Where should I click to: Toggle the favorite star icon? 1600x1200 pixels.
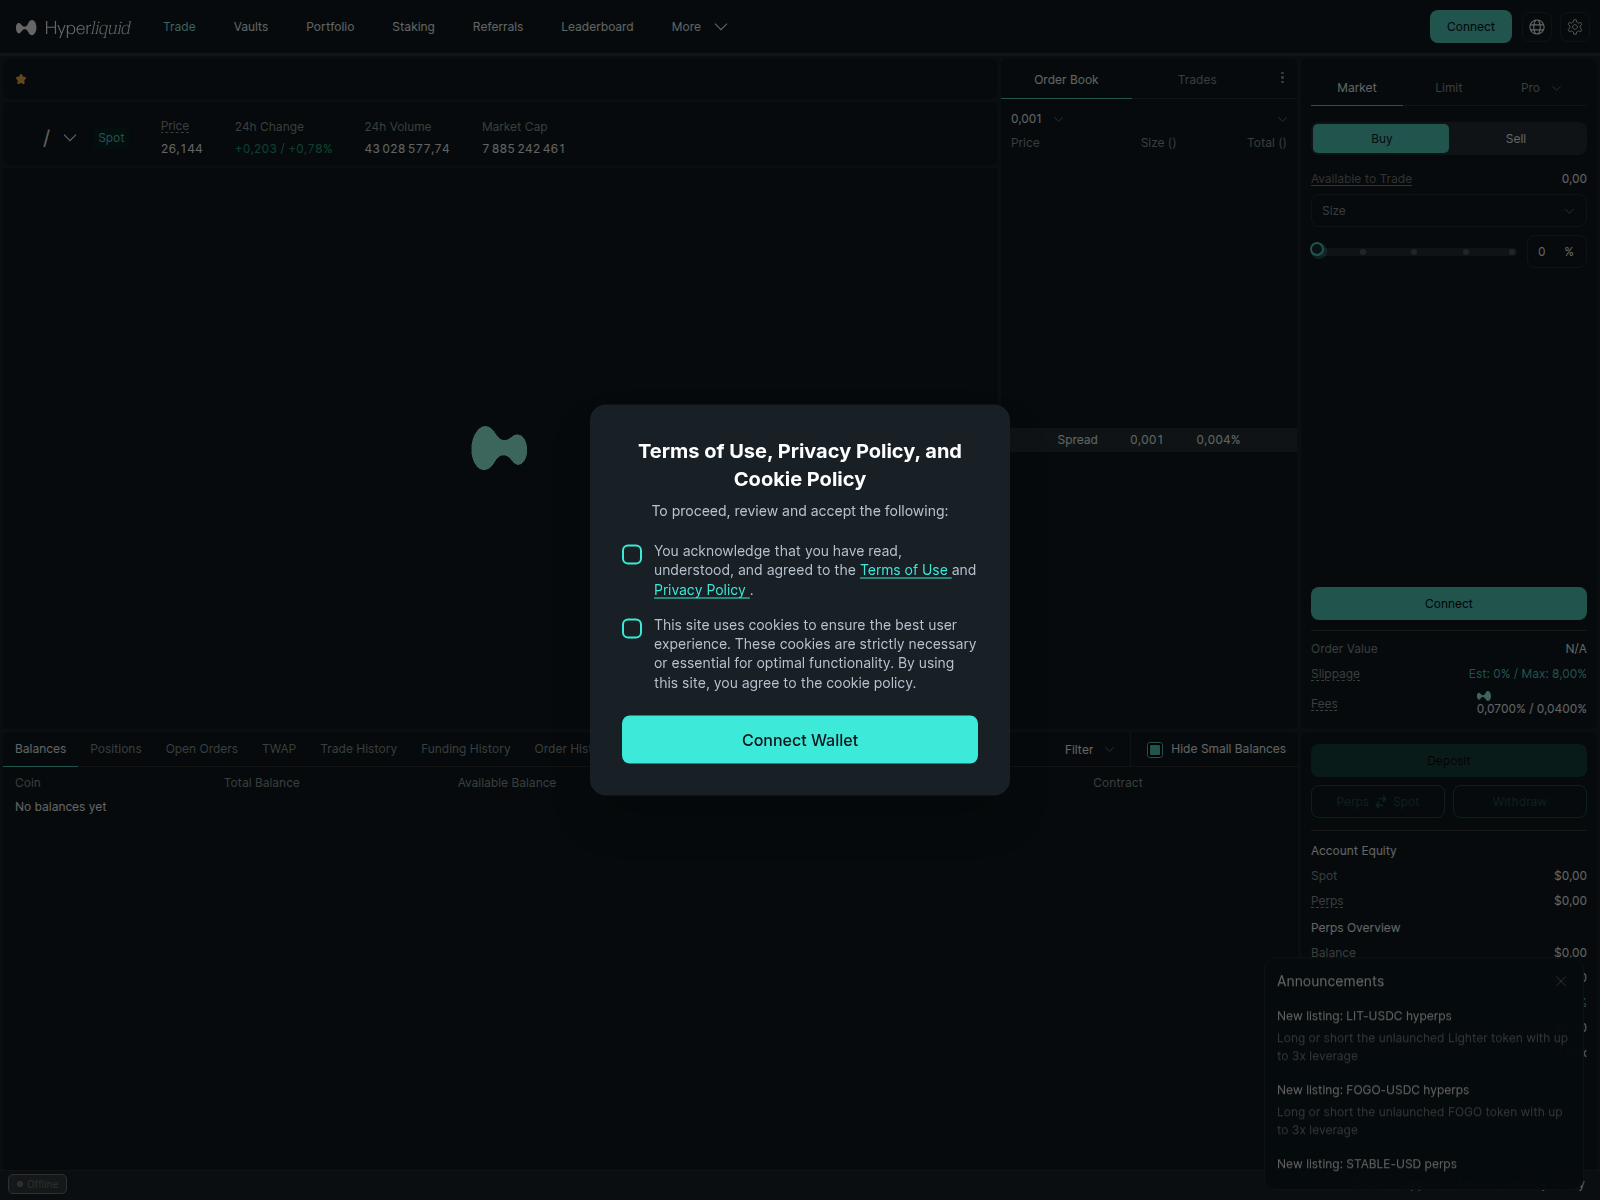click(21, 79)
